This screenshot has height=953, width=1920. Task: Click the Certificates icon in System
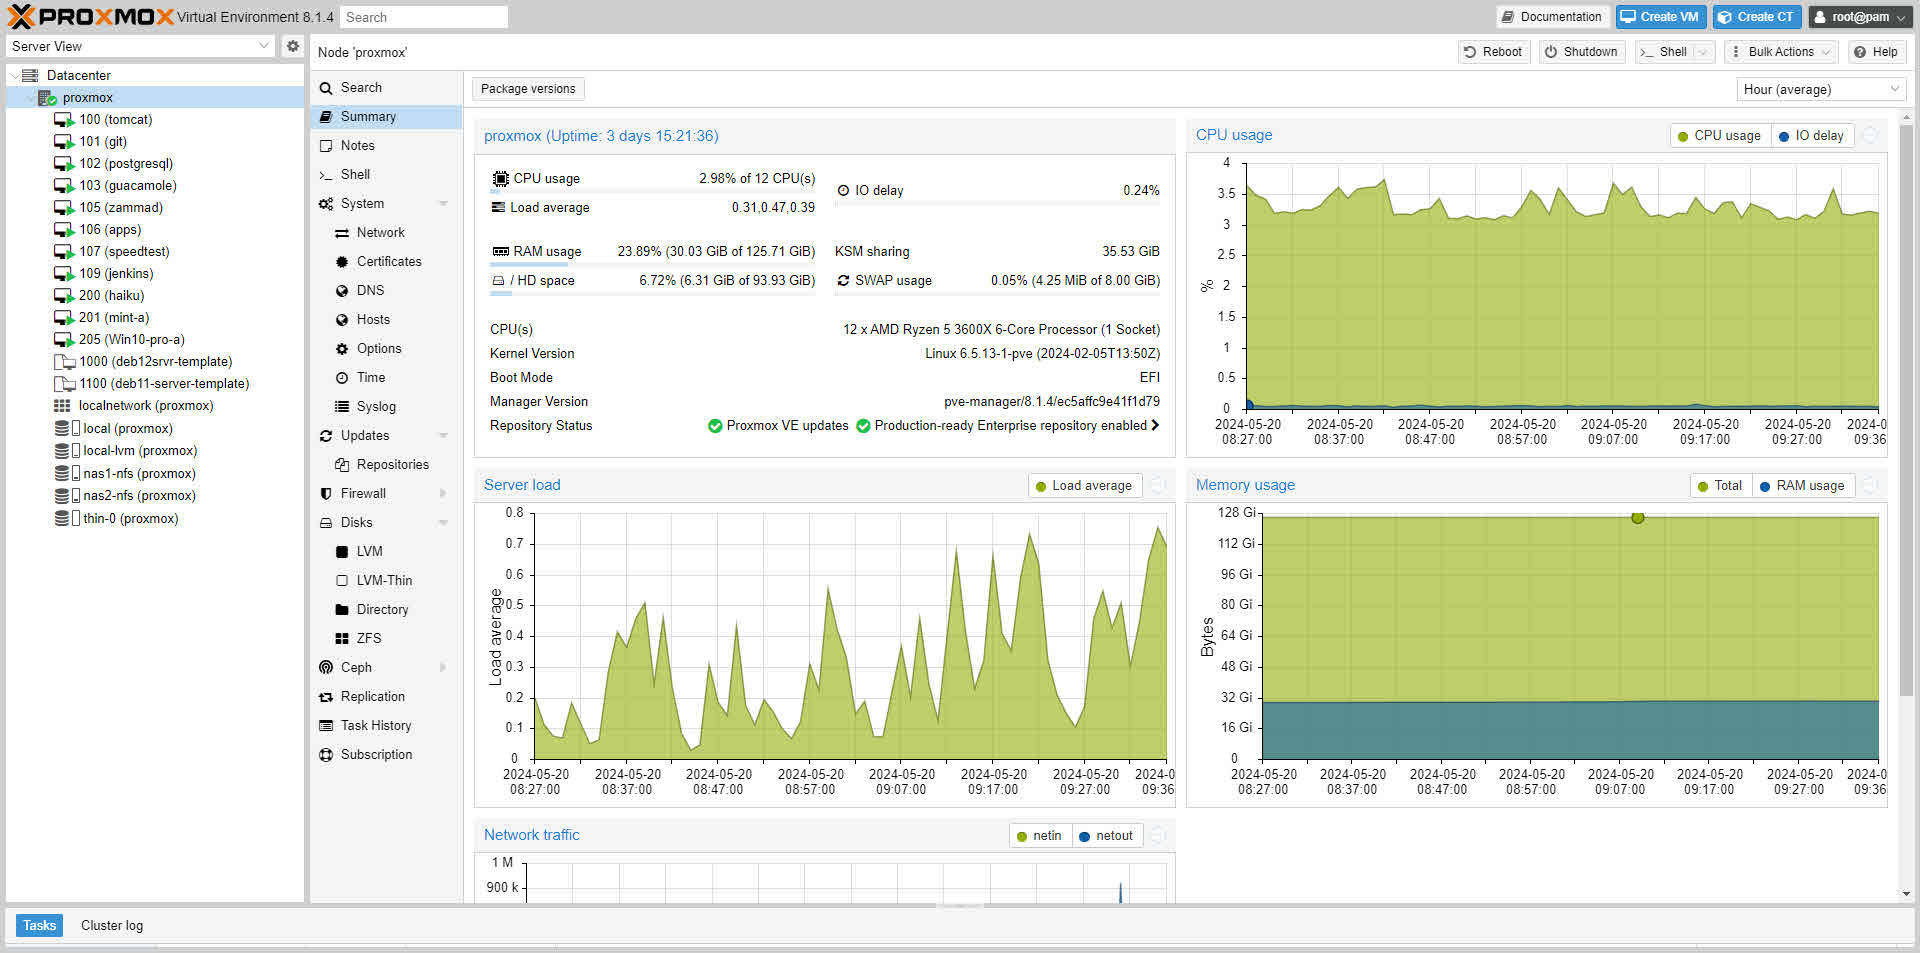[x=342, y=261]
